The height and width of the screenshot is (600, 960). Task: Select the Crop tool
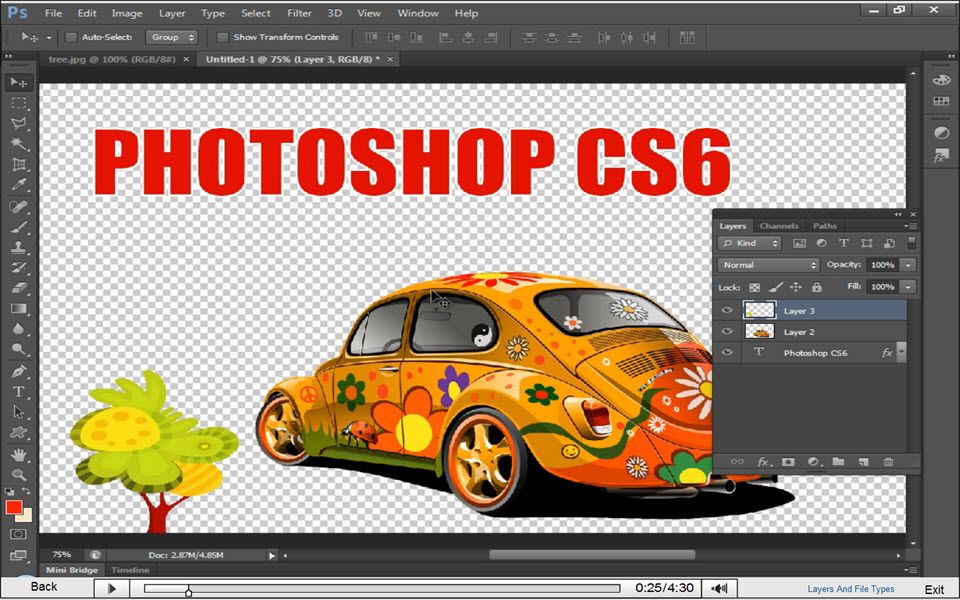coord(19,164)
